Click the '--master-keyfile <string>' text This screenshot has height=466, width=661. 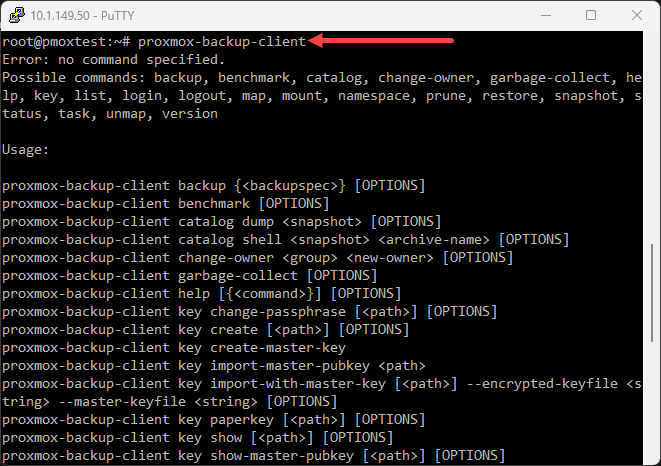[158, 401]
